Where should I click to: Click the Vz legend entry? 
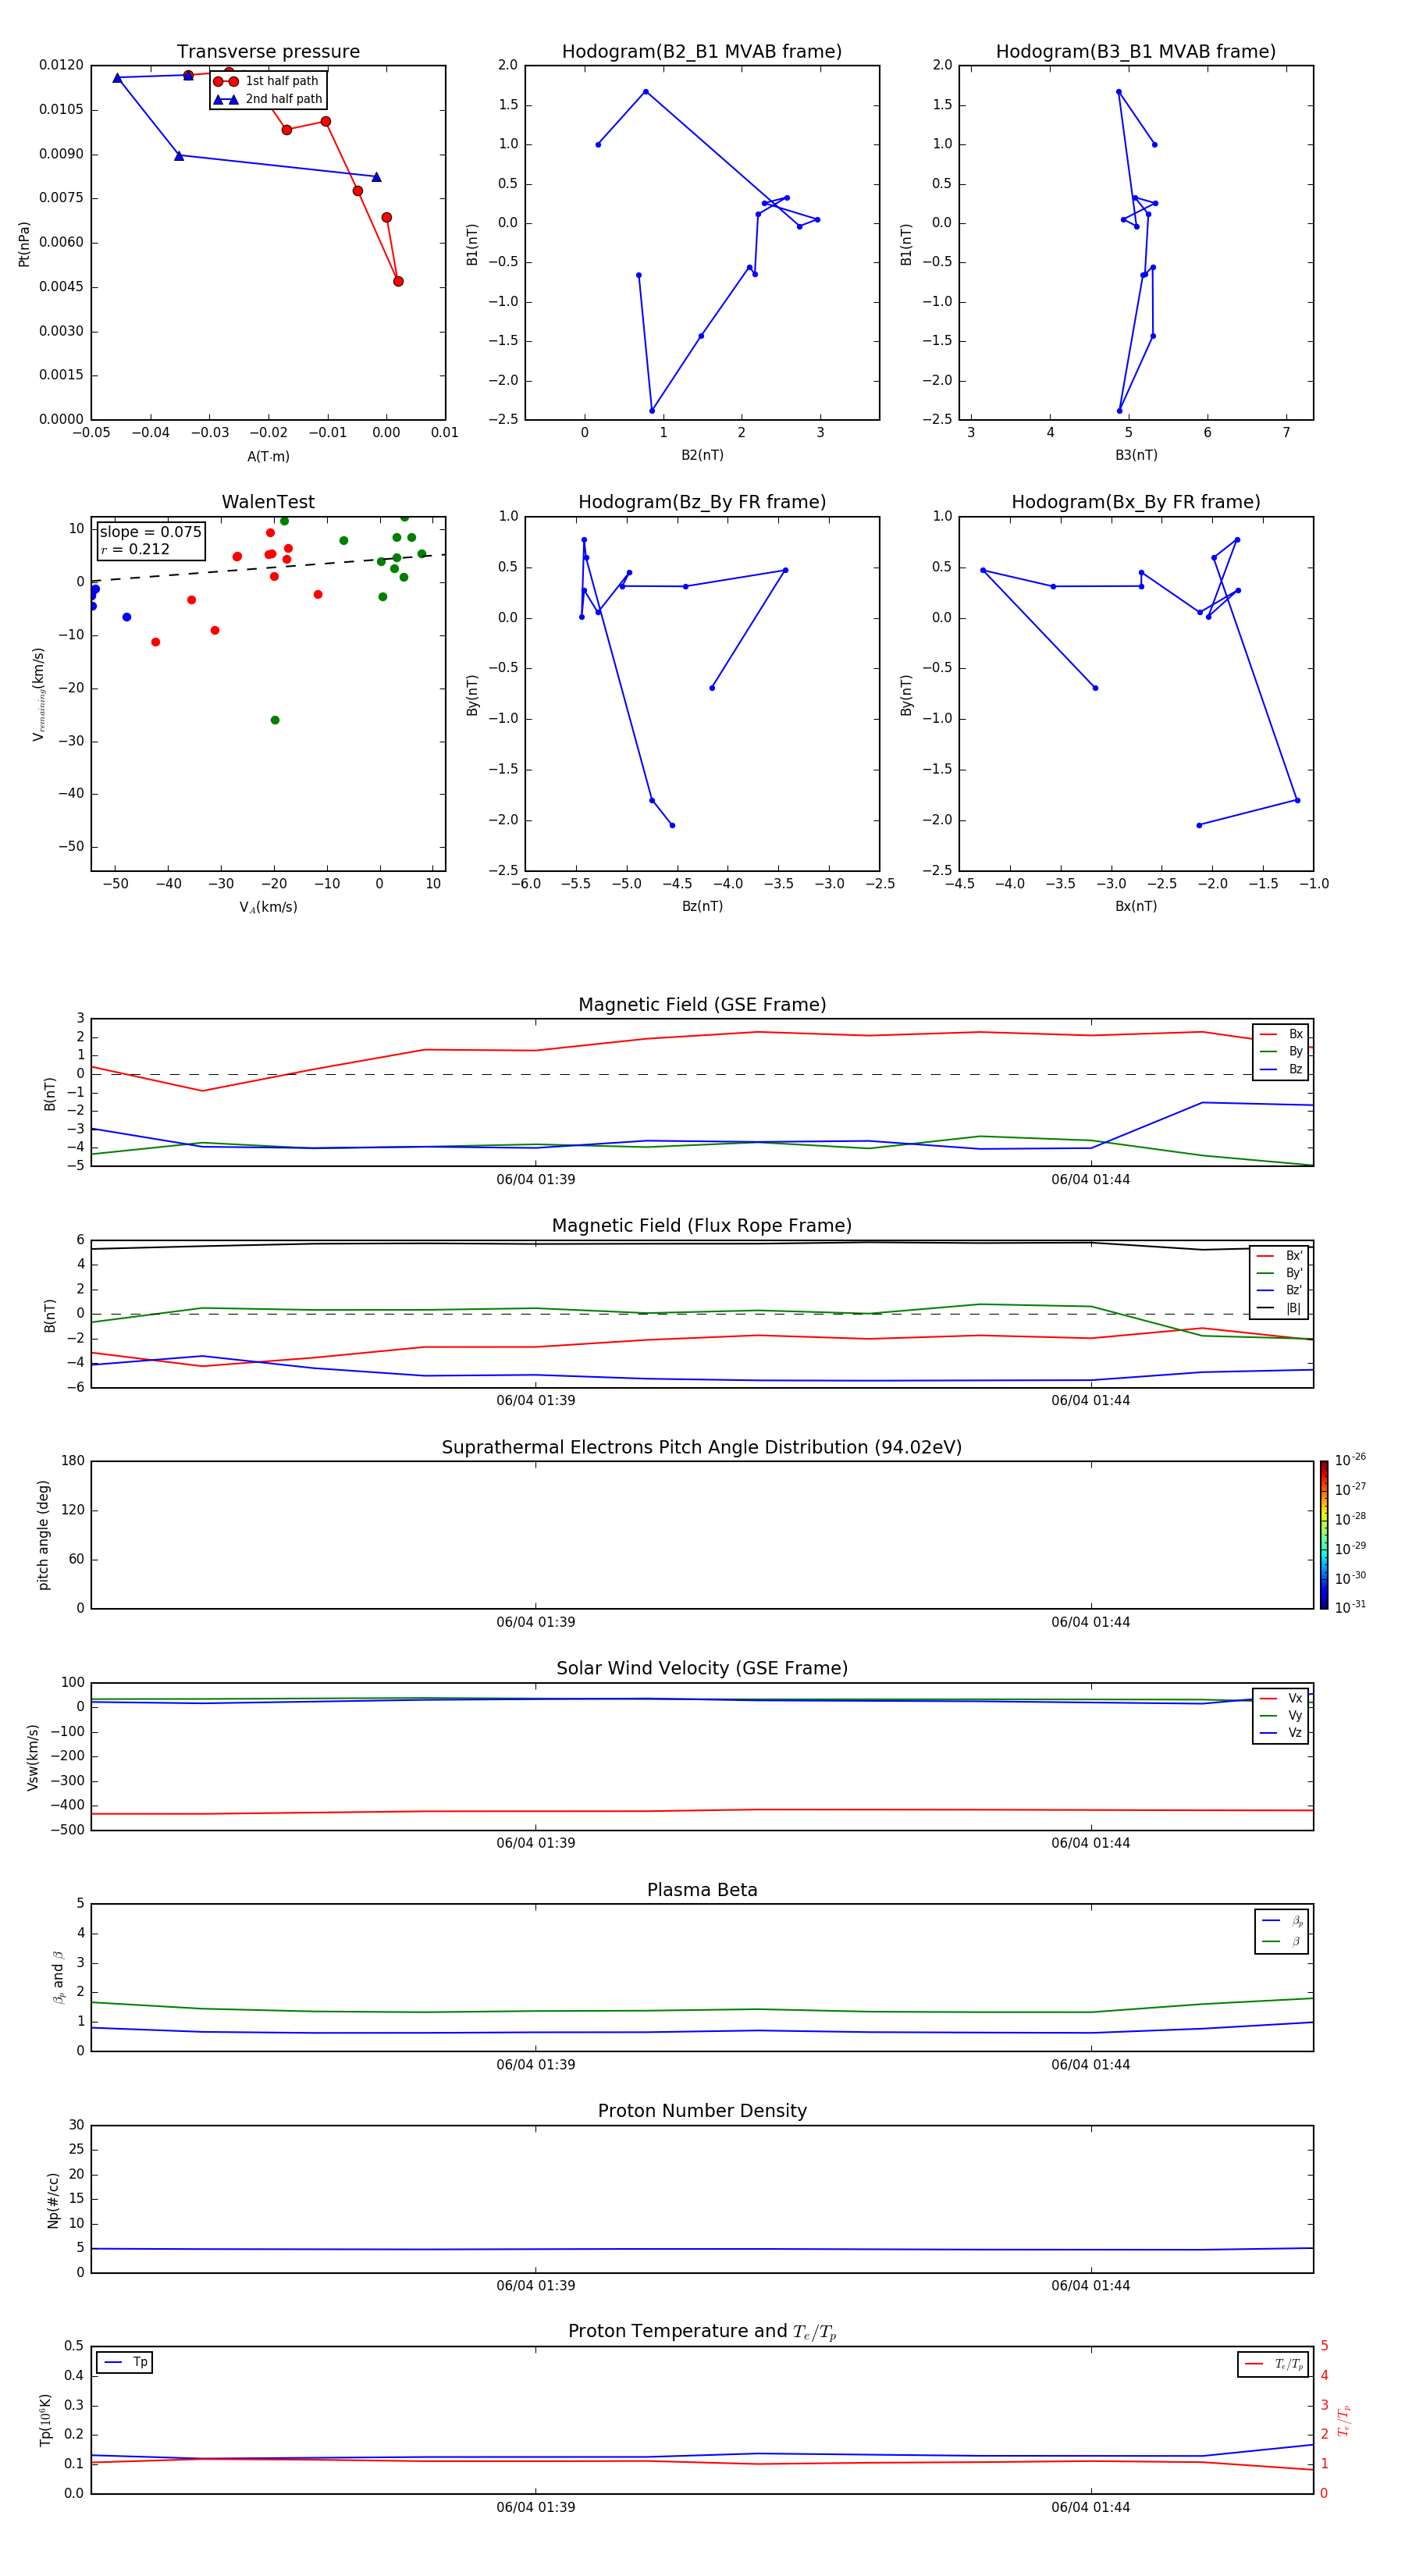tap(1281, 1732)
